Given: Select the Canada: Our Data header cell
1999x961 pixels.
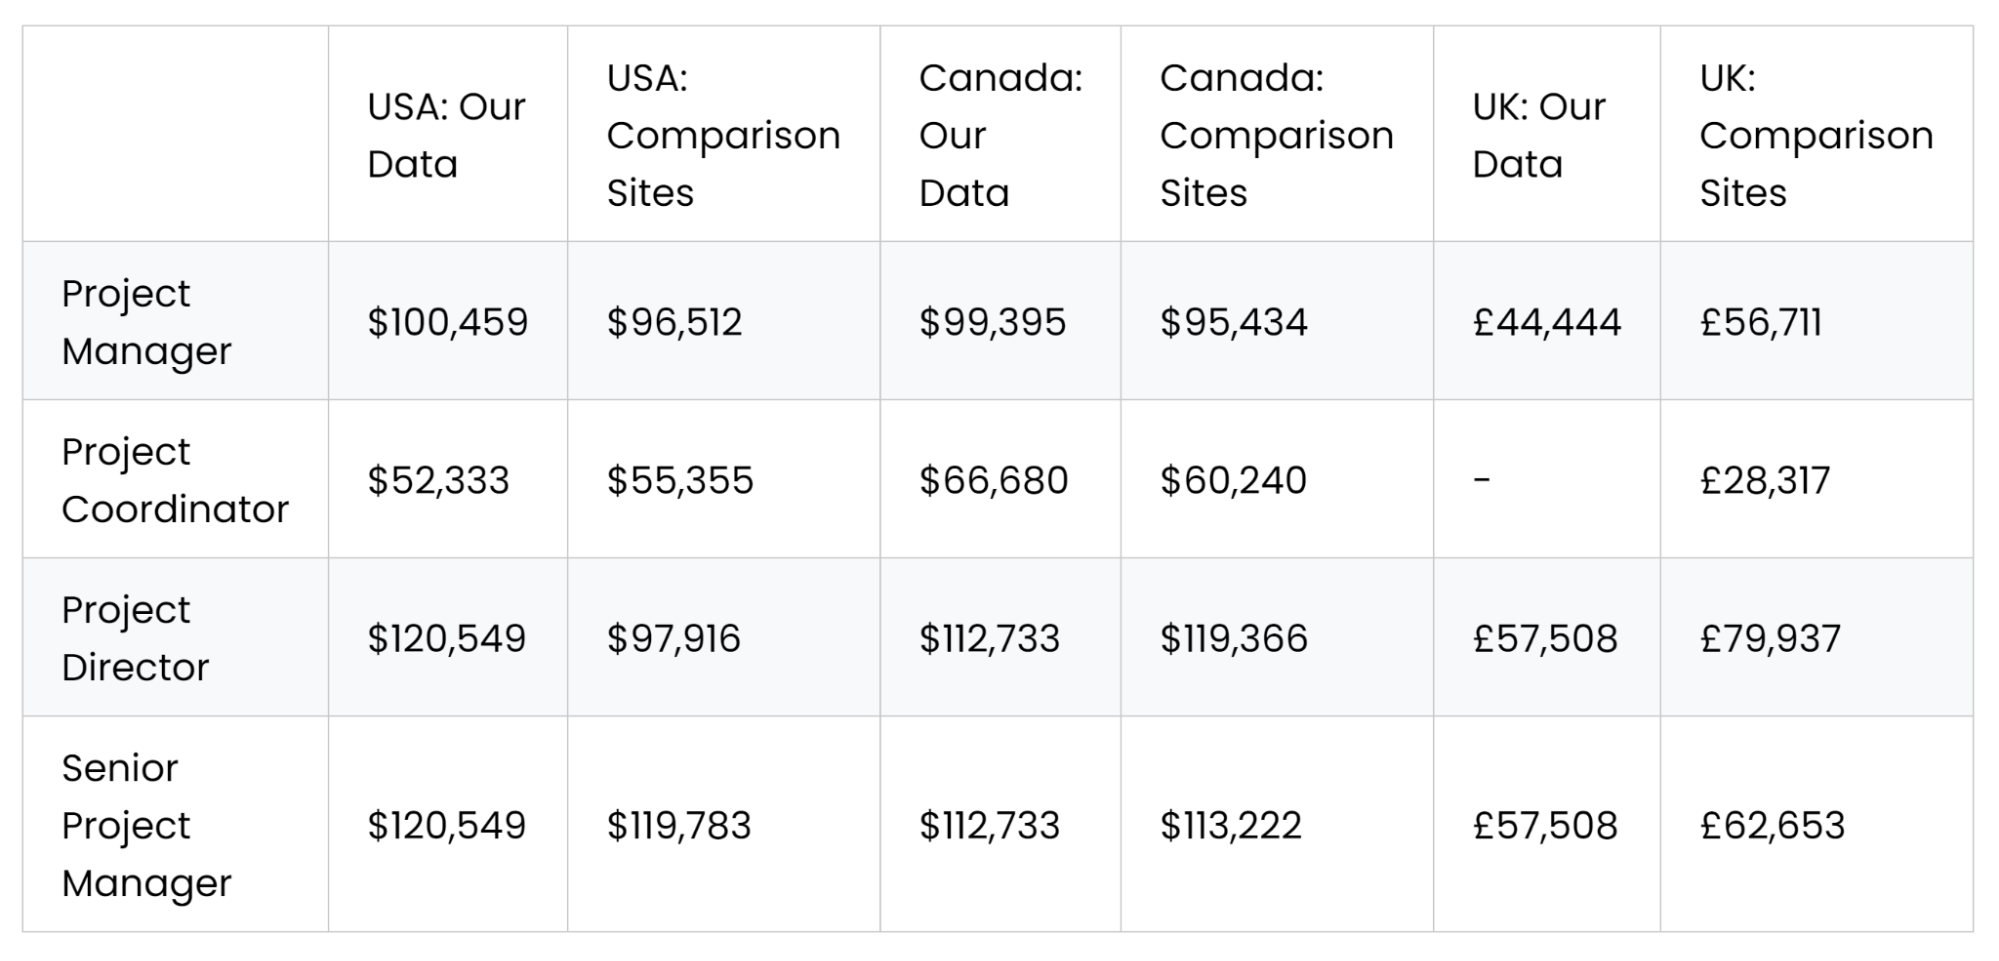Looking at the screenshot, I should point(999,135).
